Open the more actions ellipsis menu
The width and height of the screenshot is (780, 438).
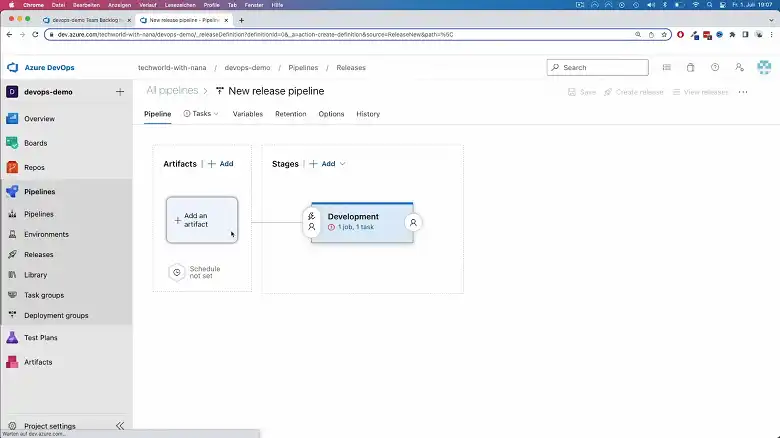click(743, 92)
